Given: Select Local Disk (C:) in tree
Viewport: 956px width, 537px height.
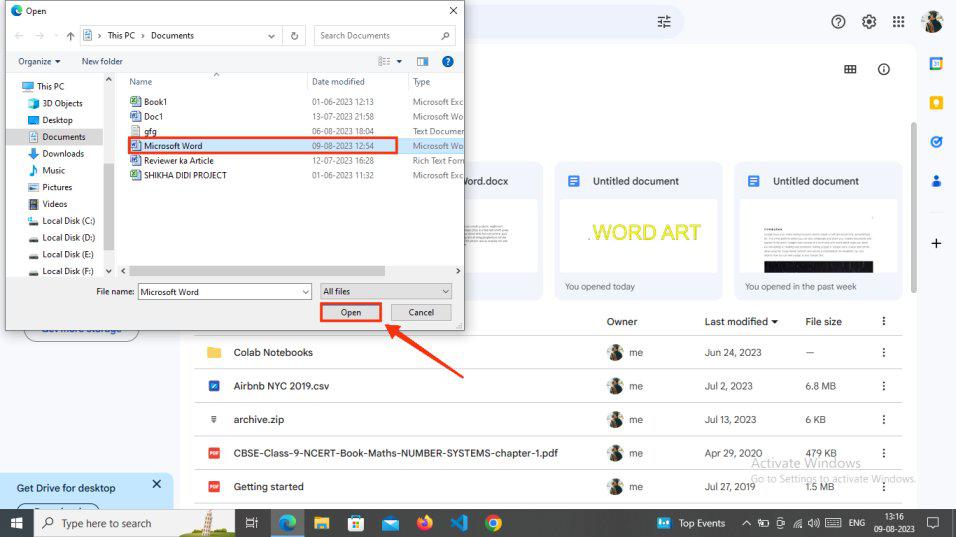Looking at the screenshot, I should click(x=62, y=221).
